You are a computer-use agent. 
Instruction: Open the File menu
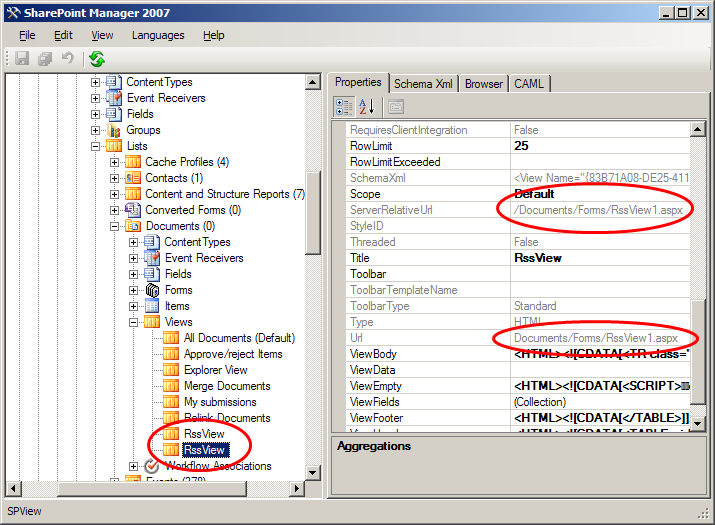(27, 35)
